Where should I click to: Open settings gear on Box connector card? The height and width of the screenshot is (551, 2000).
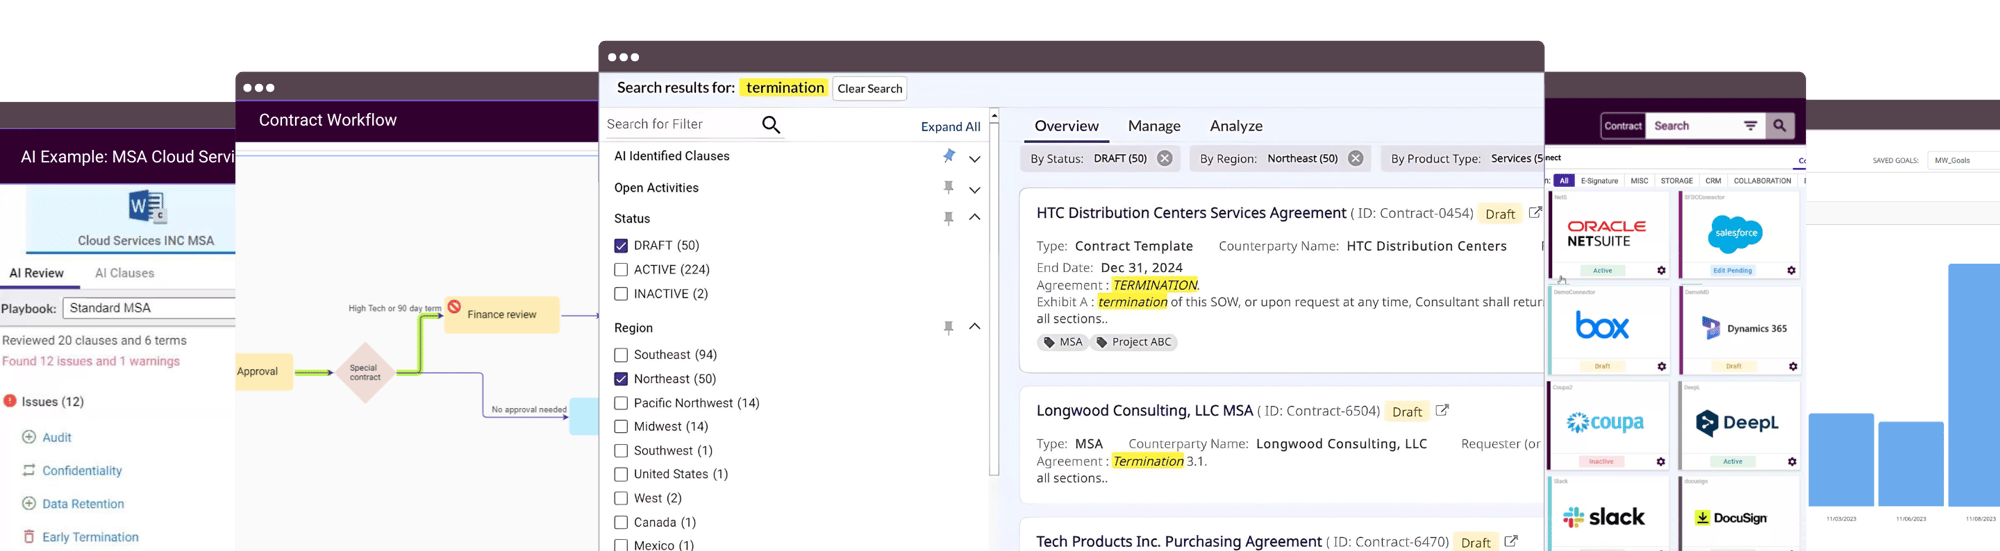(x=1661, y=366)
